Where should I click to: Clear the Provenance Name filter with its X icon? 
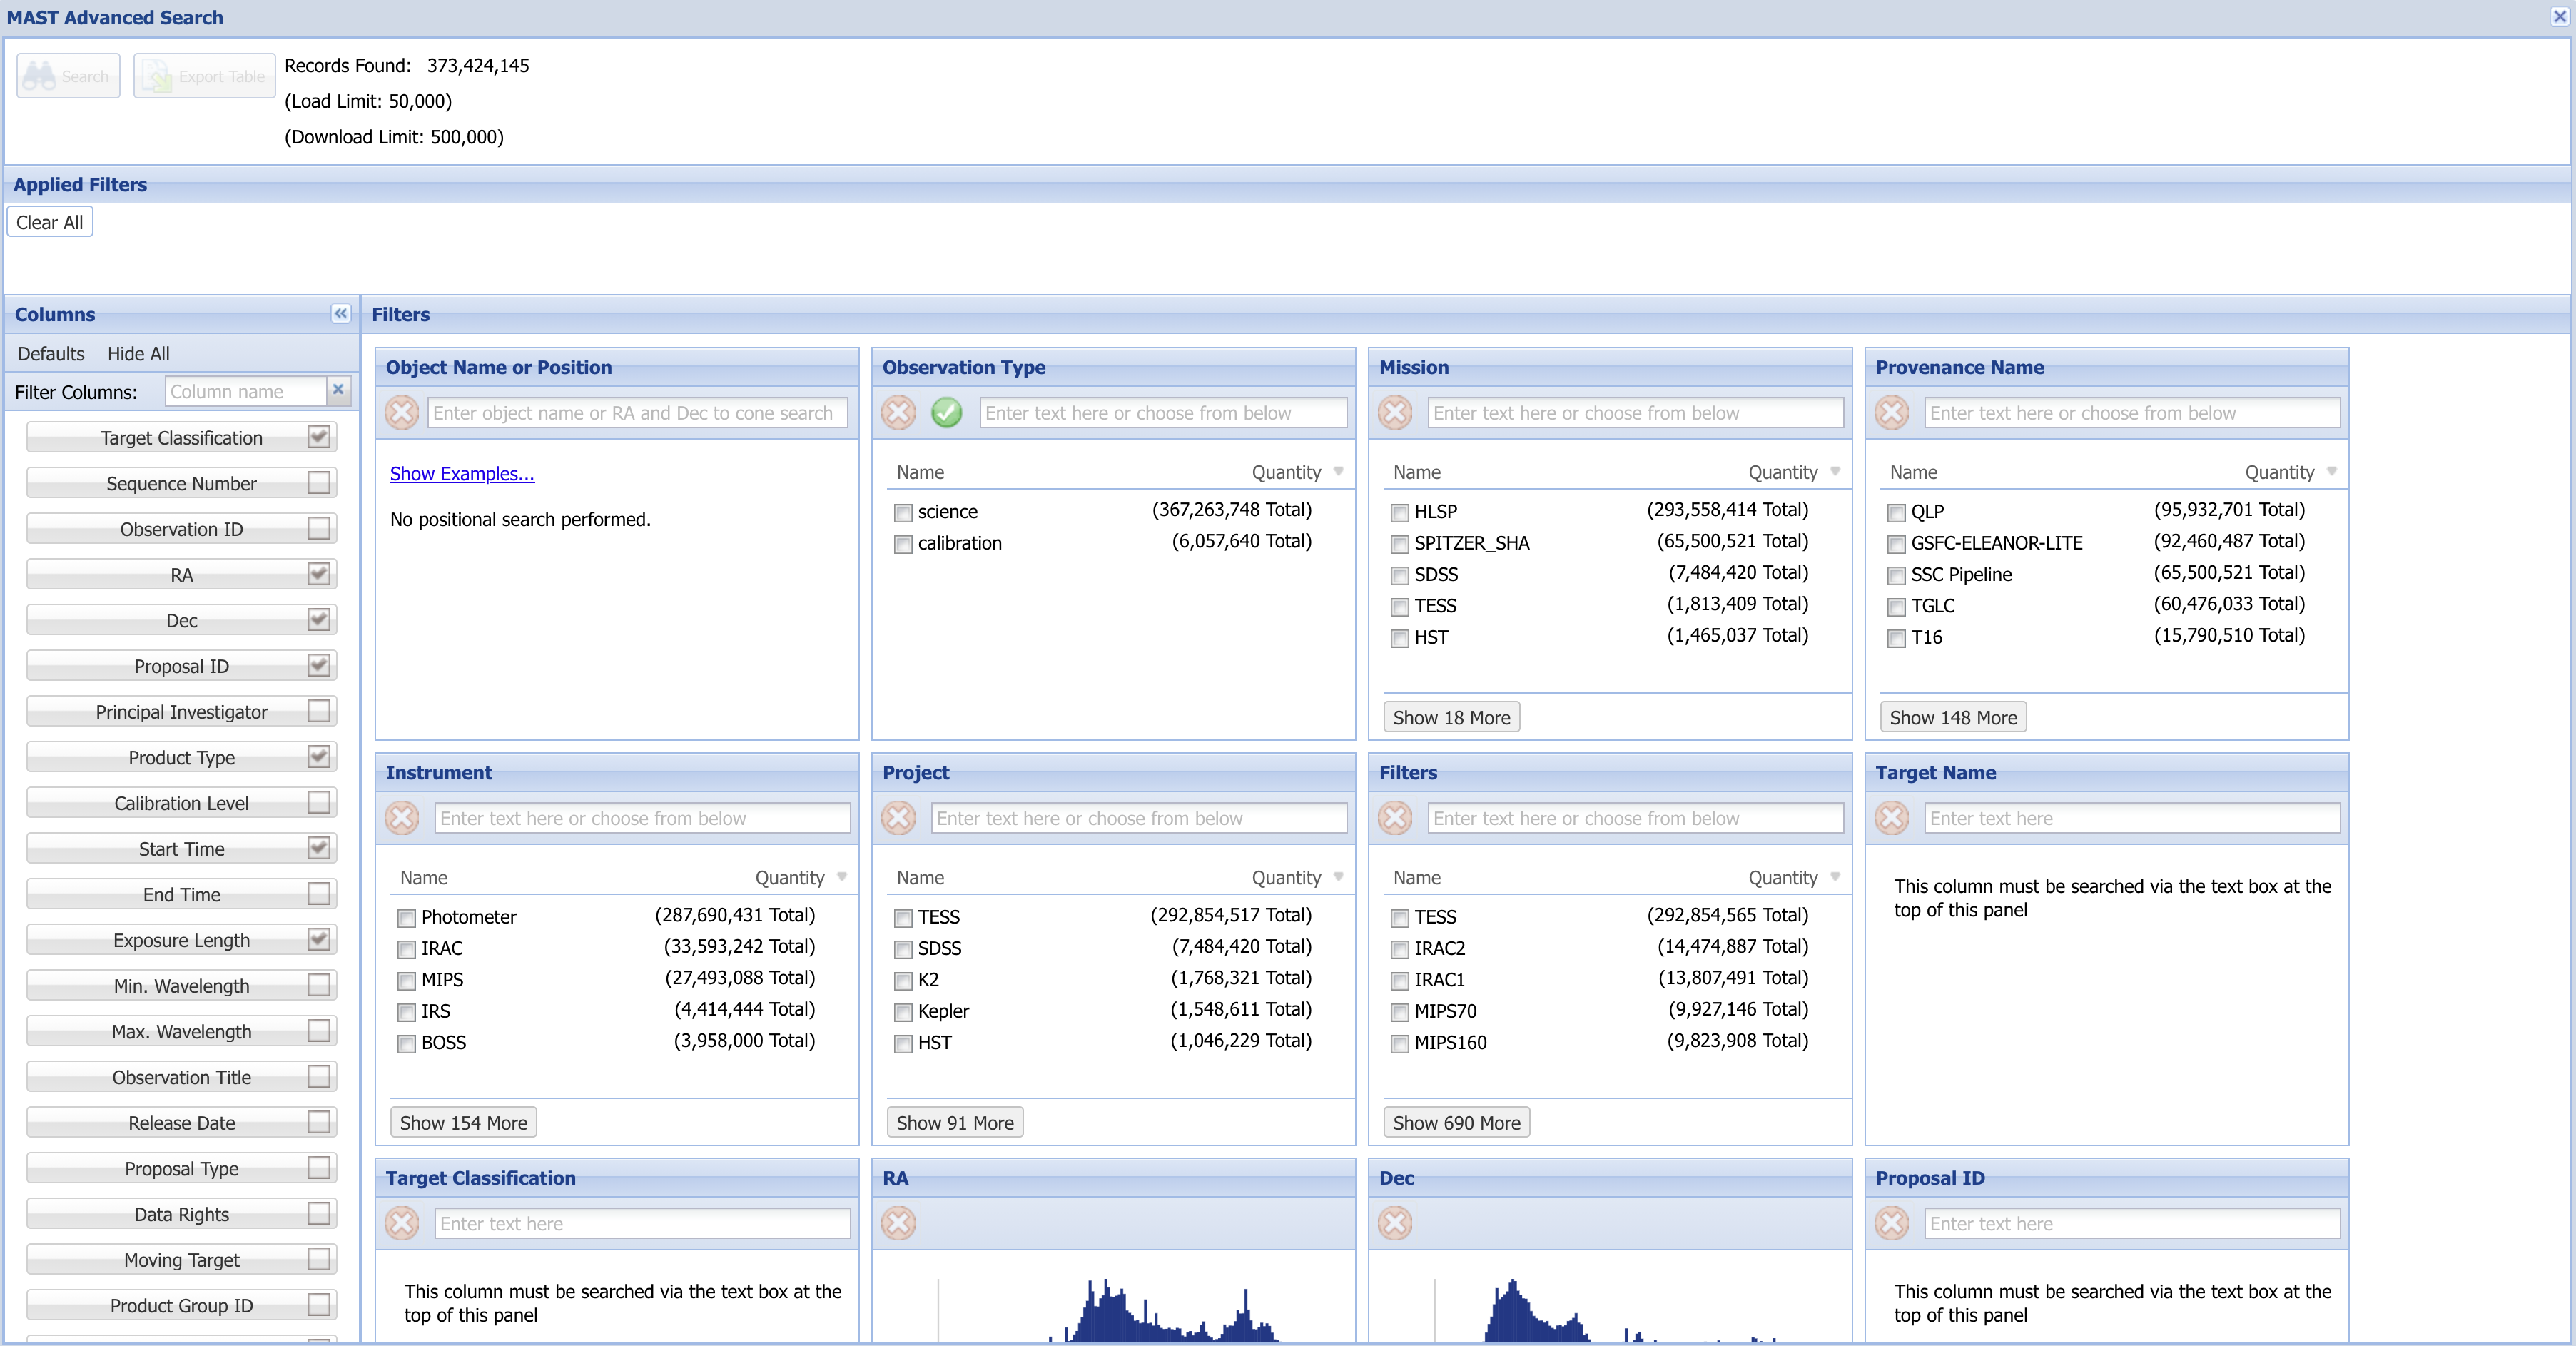[1891, 412]
